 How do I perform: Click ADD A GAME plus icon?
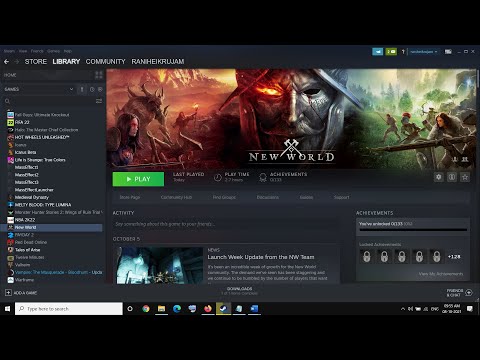(8, 293)
